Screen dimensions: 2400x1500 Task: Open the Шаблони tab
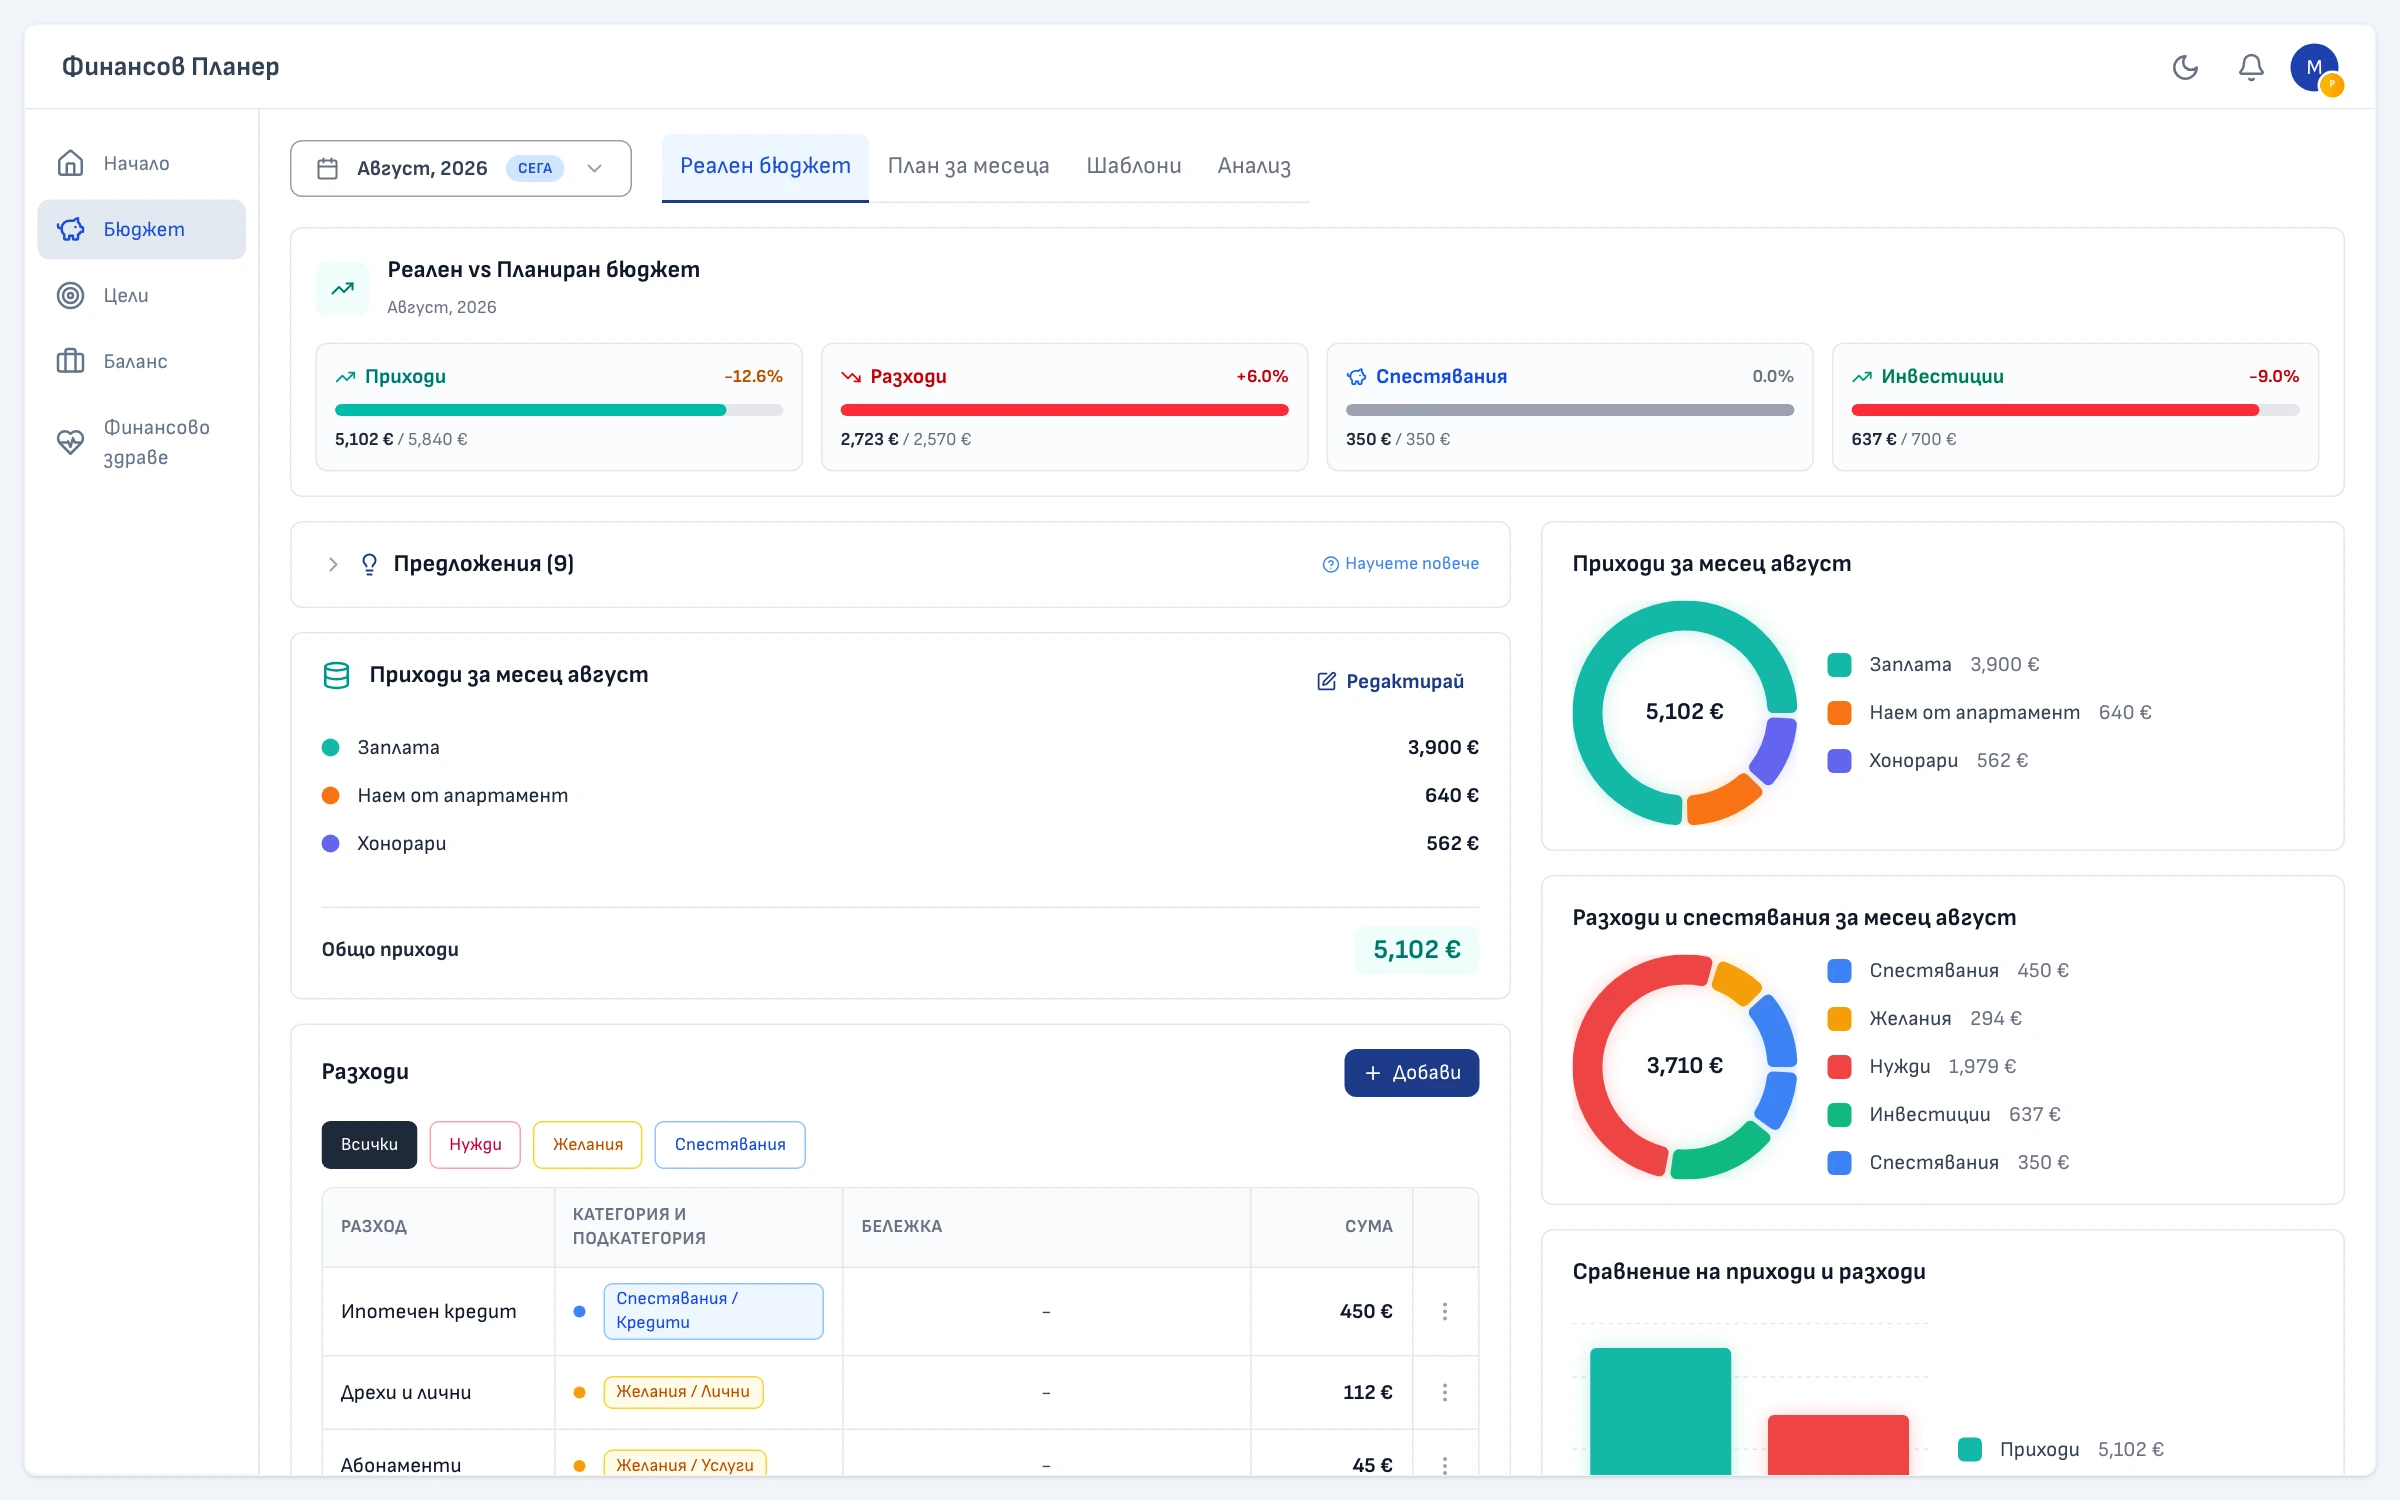1134,166
